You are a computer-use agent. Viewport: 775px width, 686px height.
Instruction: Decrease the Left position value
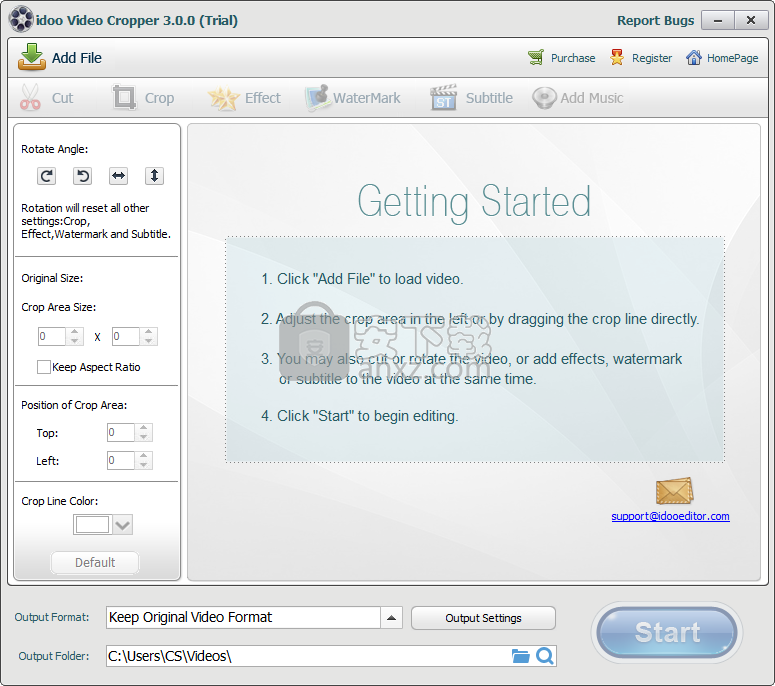point(143,465)
